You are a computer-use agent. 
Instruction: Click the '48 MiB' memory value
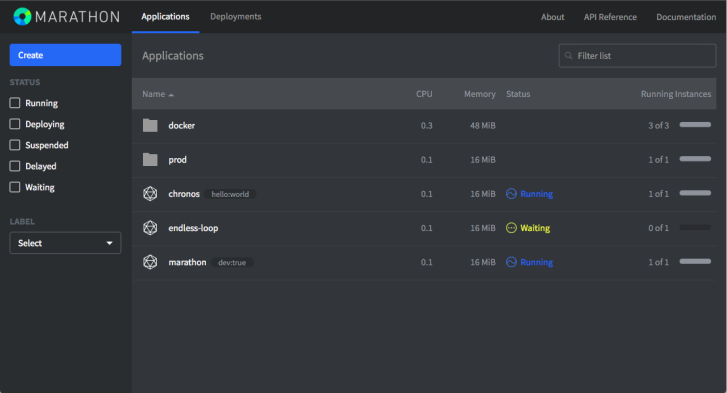tap(483, 126)
